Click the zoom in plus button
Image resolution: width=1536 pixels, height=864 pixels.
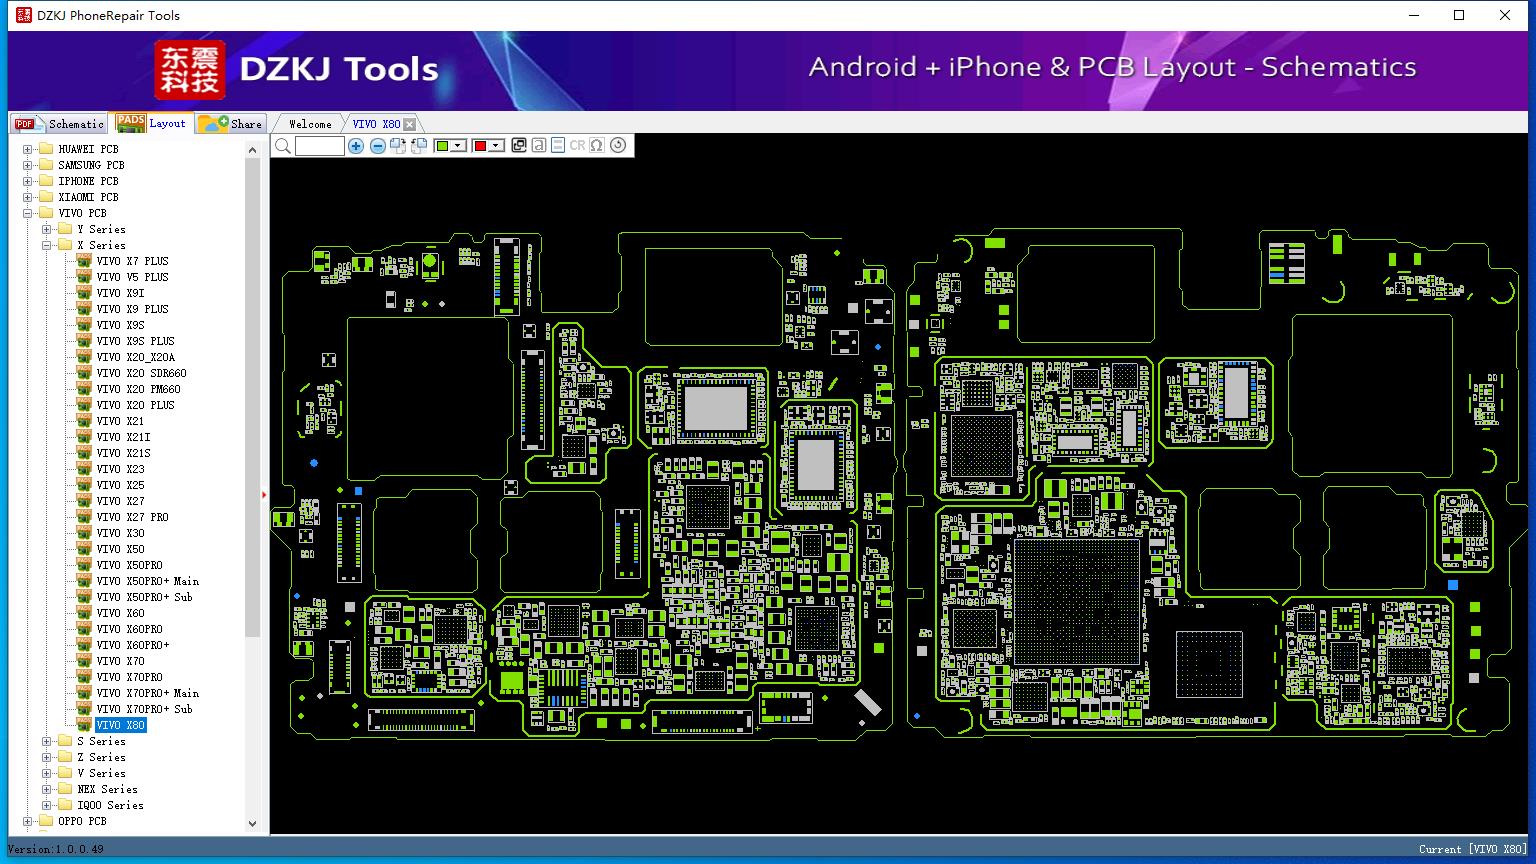[x=356, y=146]
